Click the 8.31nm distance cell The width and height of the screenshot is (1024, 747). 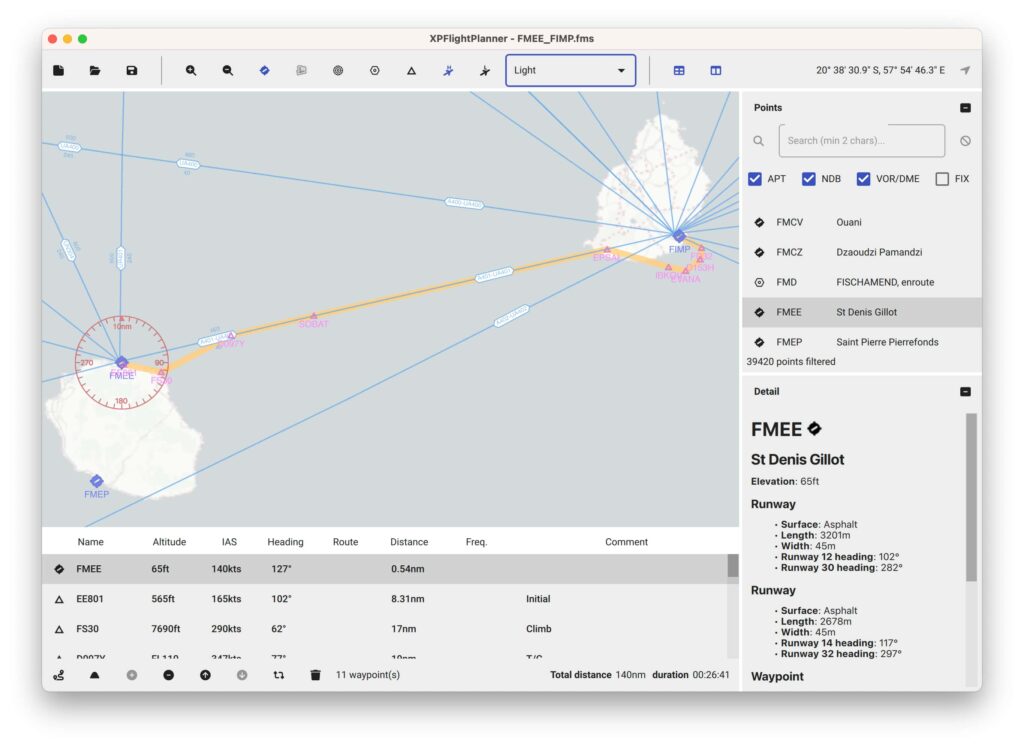(x=408, y=599)
